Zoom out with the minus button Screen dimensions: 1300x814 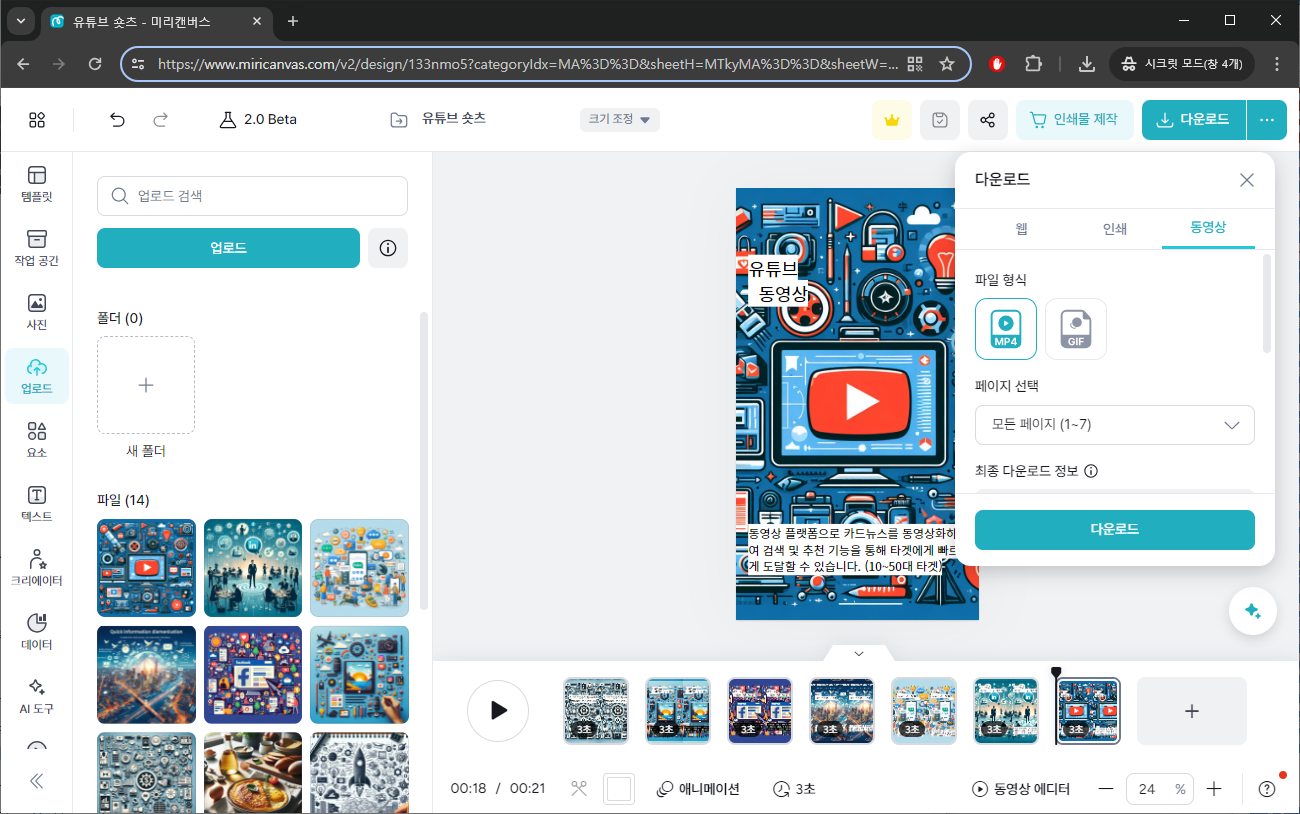[1106, 789]
